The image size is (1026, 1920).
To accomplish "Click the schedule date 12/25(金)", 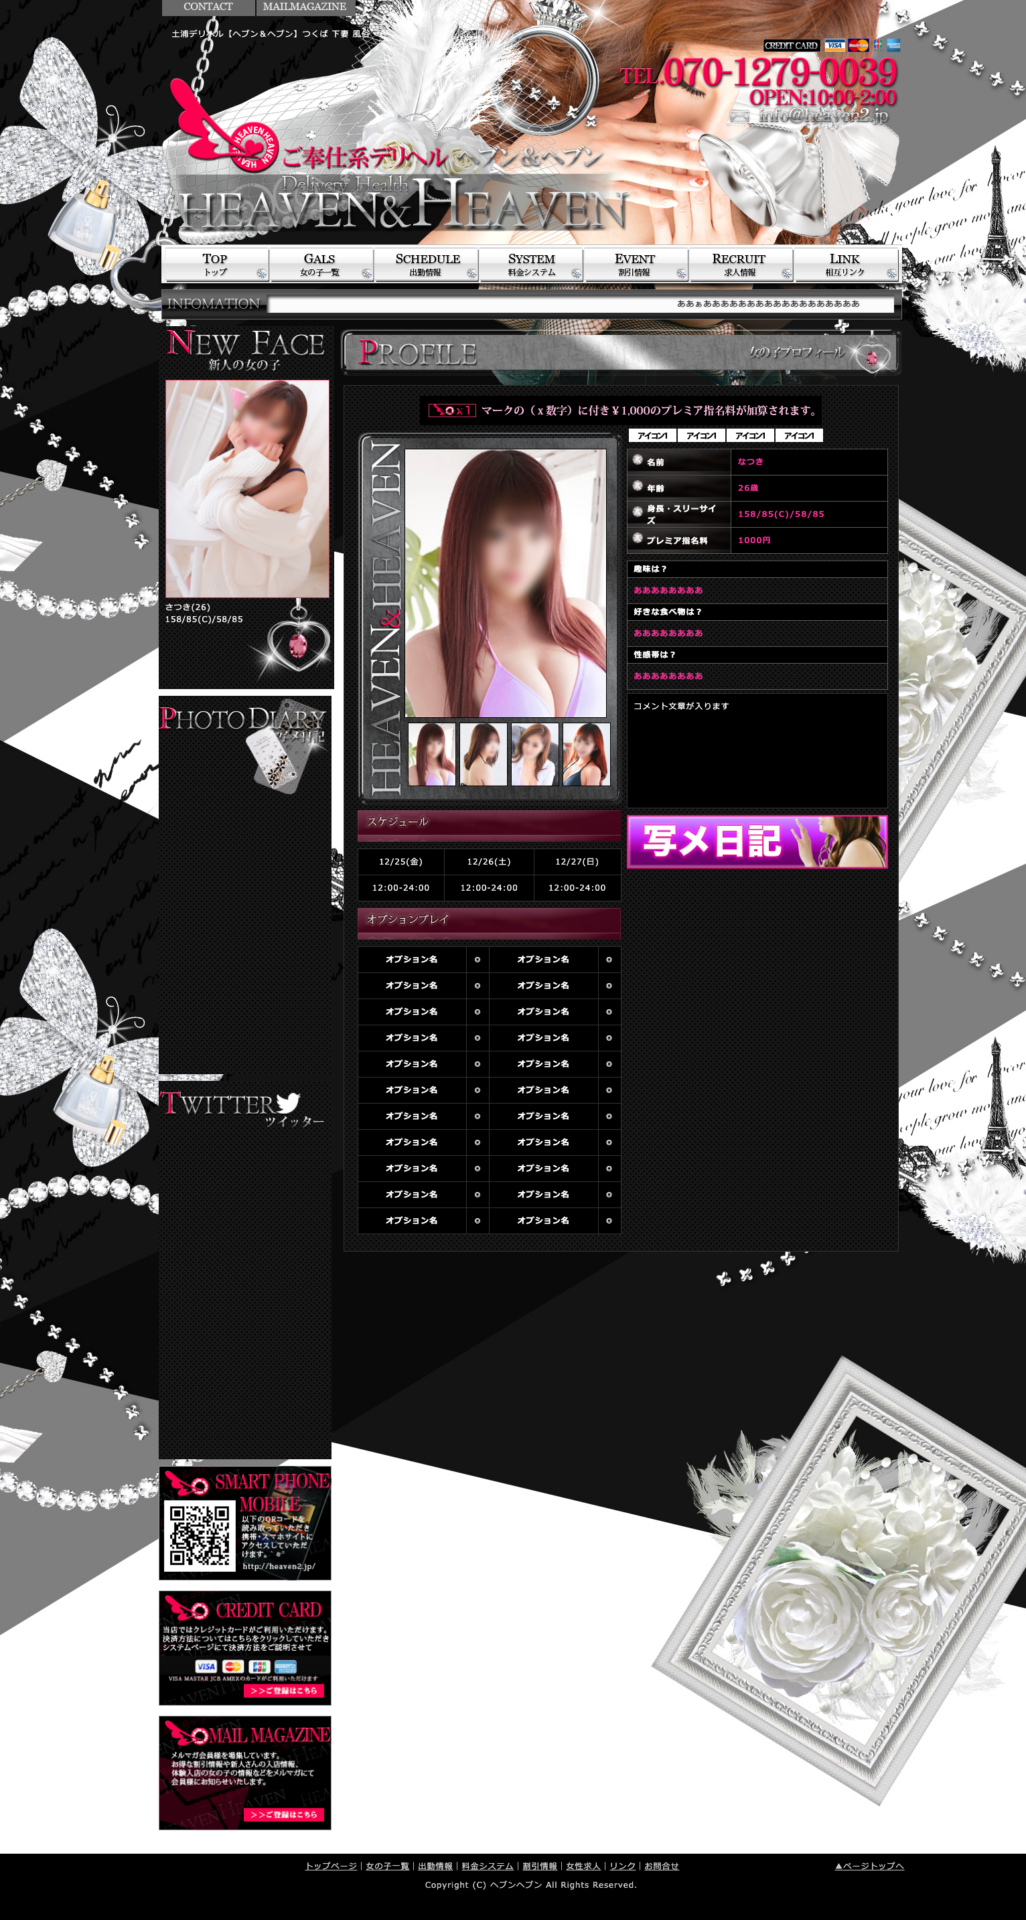I will point(401,861).
